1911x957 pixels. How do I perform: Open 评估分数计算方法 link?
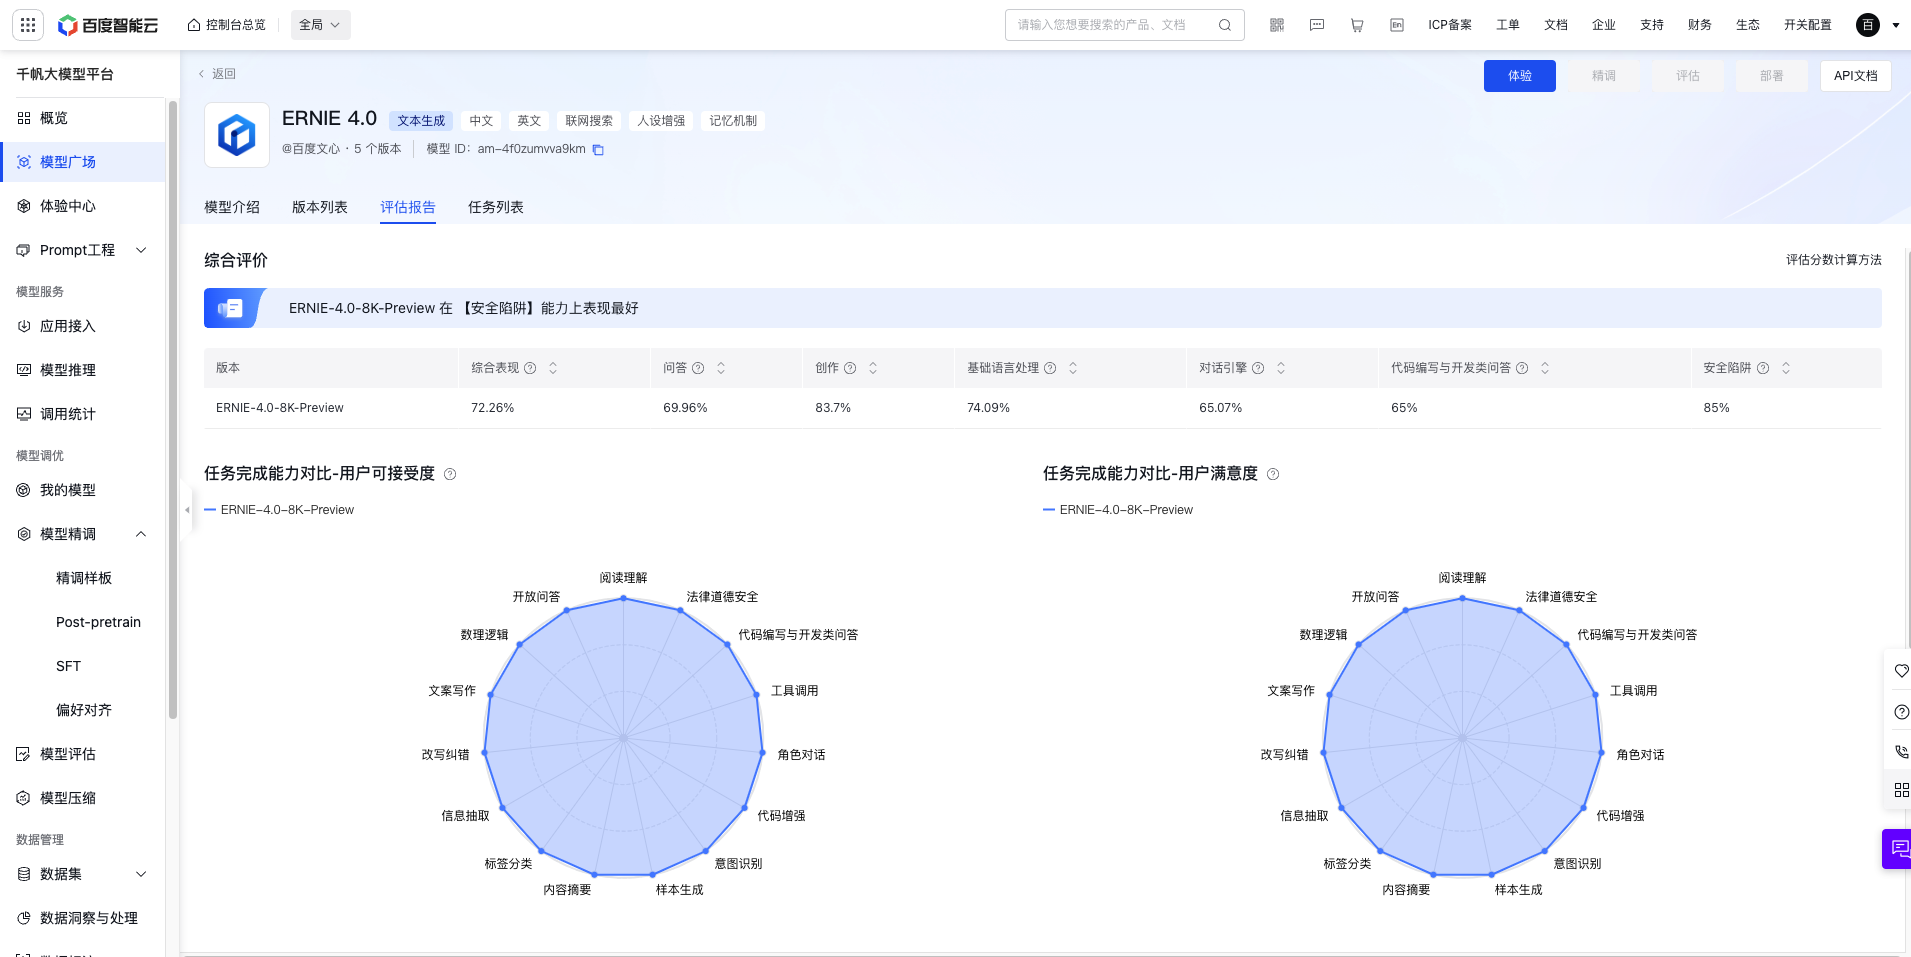(1834, 260)
